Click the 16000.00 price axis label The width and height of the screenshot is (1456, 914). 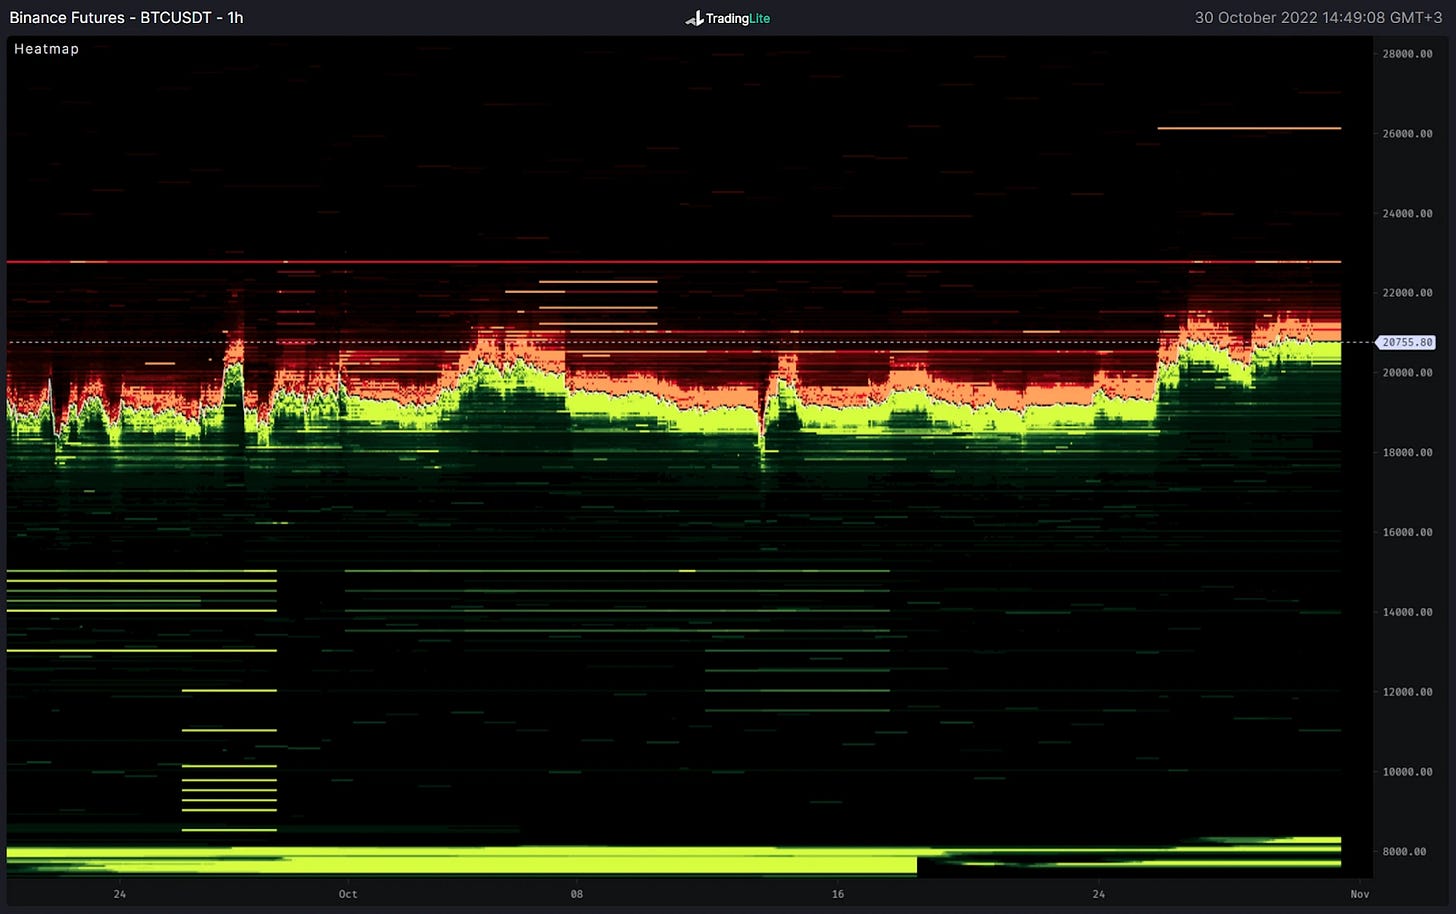[x=1407, y=533]
